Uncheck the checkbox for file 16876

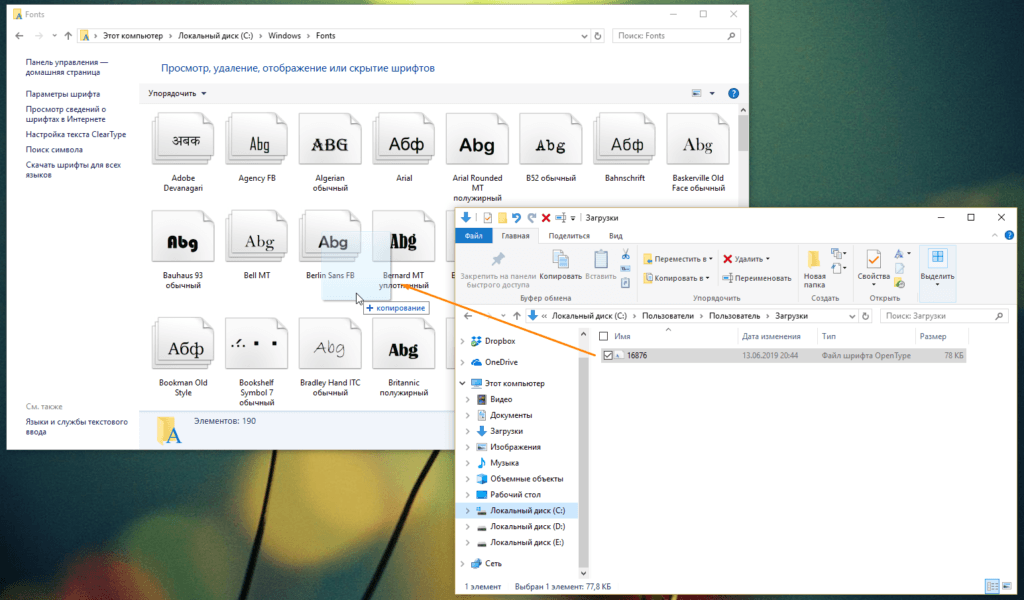pyautogui.click(x=608, y=355)
